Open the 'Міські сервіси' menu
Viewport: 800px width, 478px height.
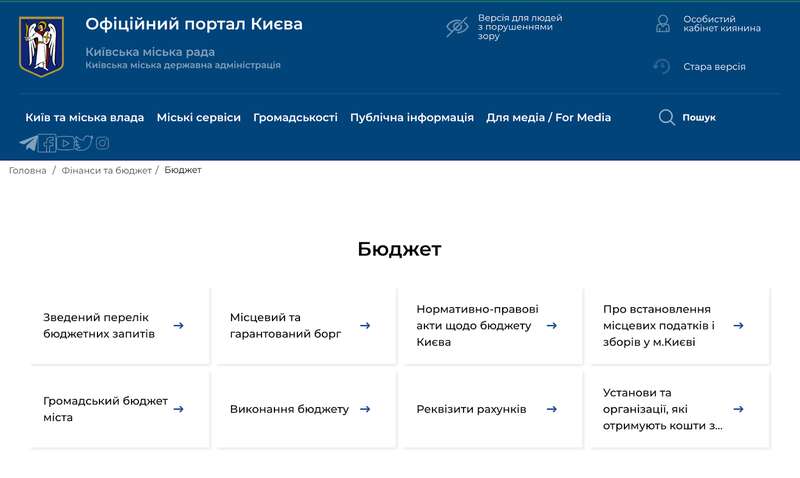tap(198, 117)
